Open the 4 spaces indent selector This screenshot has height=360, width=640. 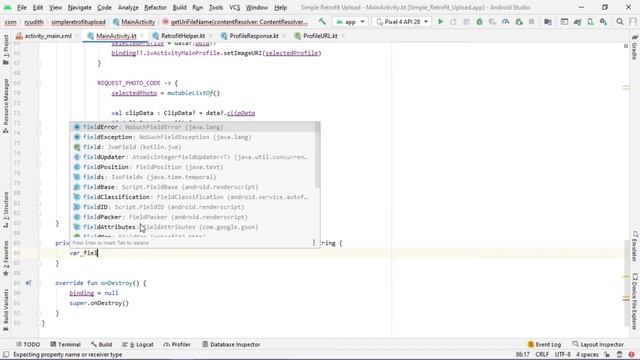[x=587, y=354]
